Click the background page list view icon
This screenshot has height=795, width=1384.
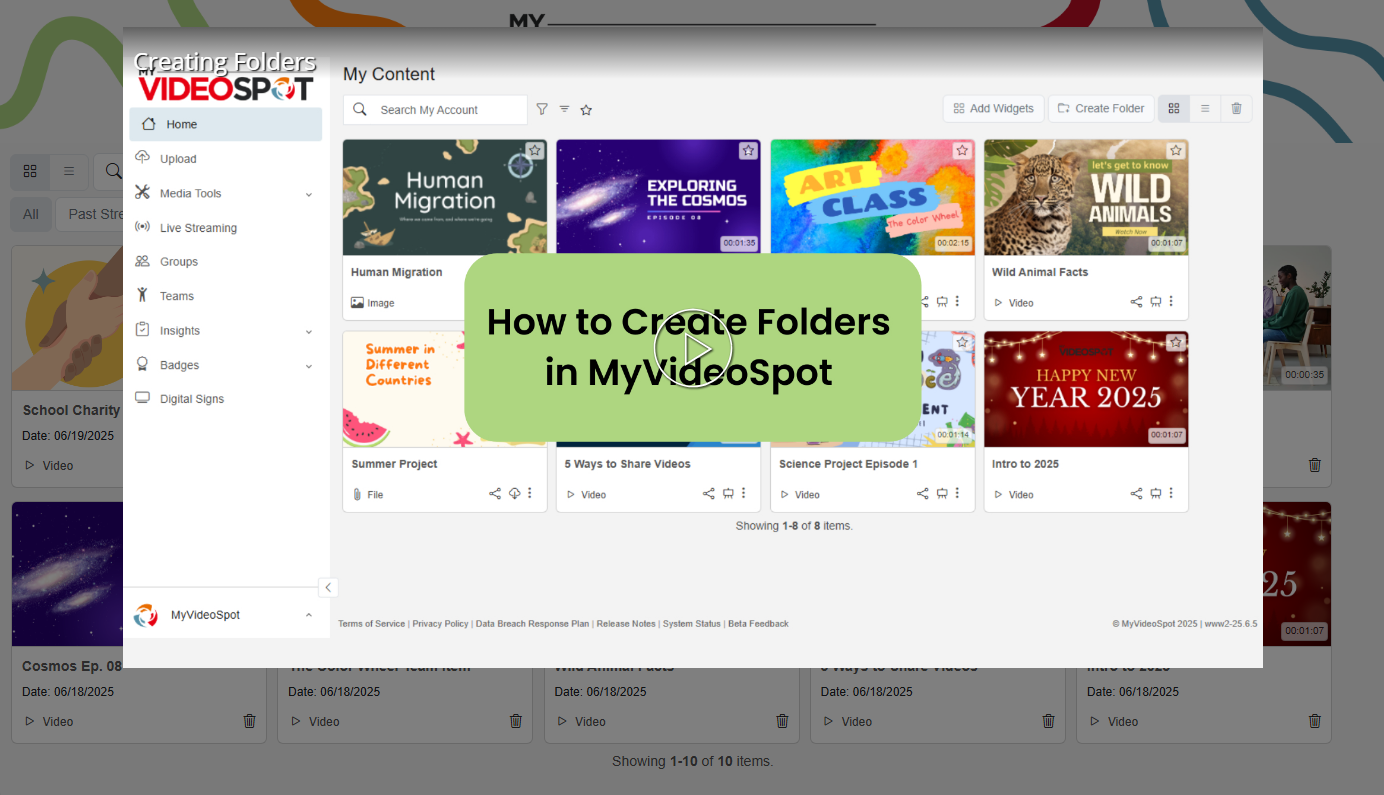69,171
